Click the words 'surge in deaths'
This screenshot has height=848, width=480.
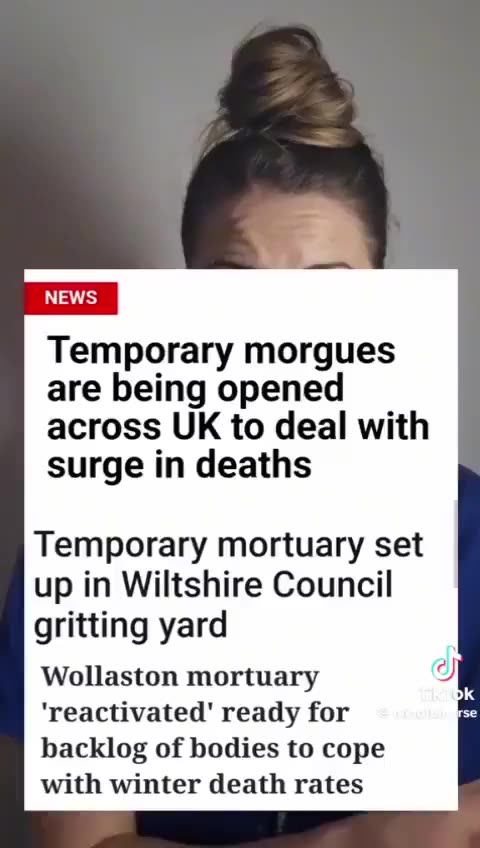click(179, 464)
